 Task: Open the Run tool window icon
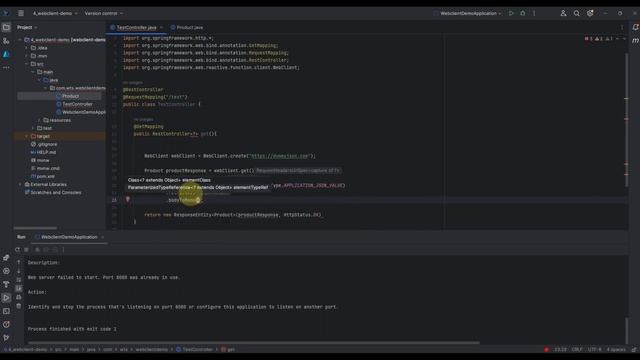pos(6,298)
